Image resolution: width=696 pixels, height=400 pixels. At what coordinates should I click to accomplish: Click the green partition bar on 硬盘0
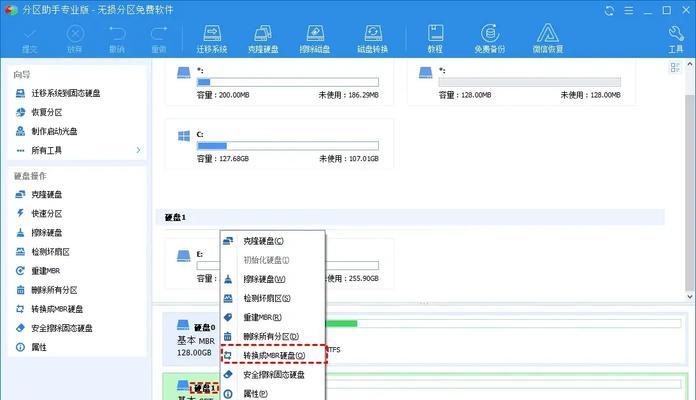(x=341, y=324)
